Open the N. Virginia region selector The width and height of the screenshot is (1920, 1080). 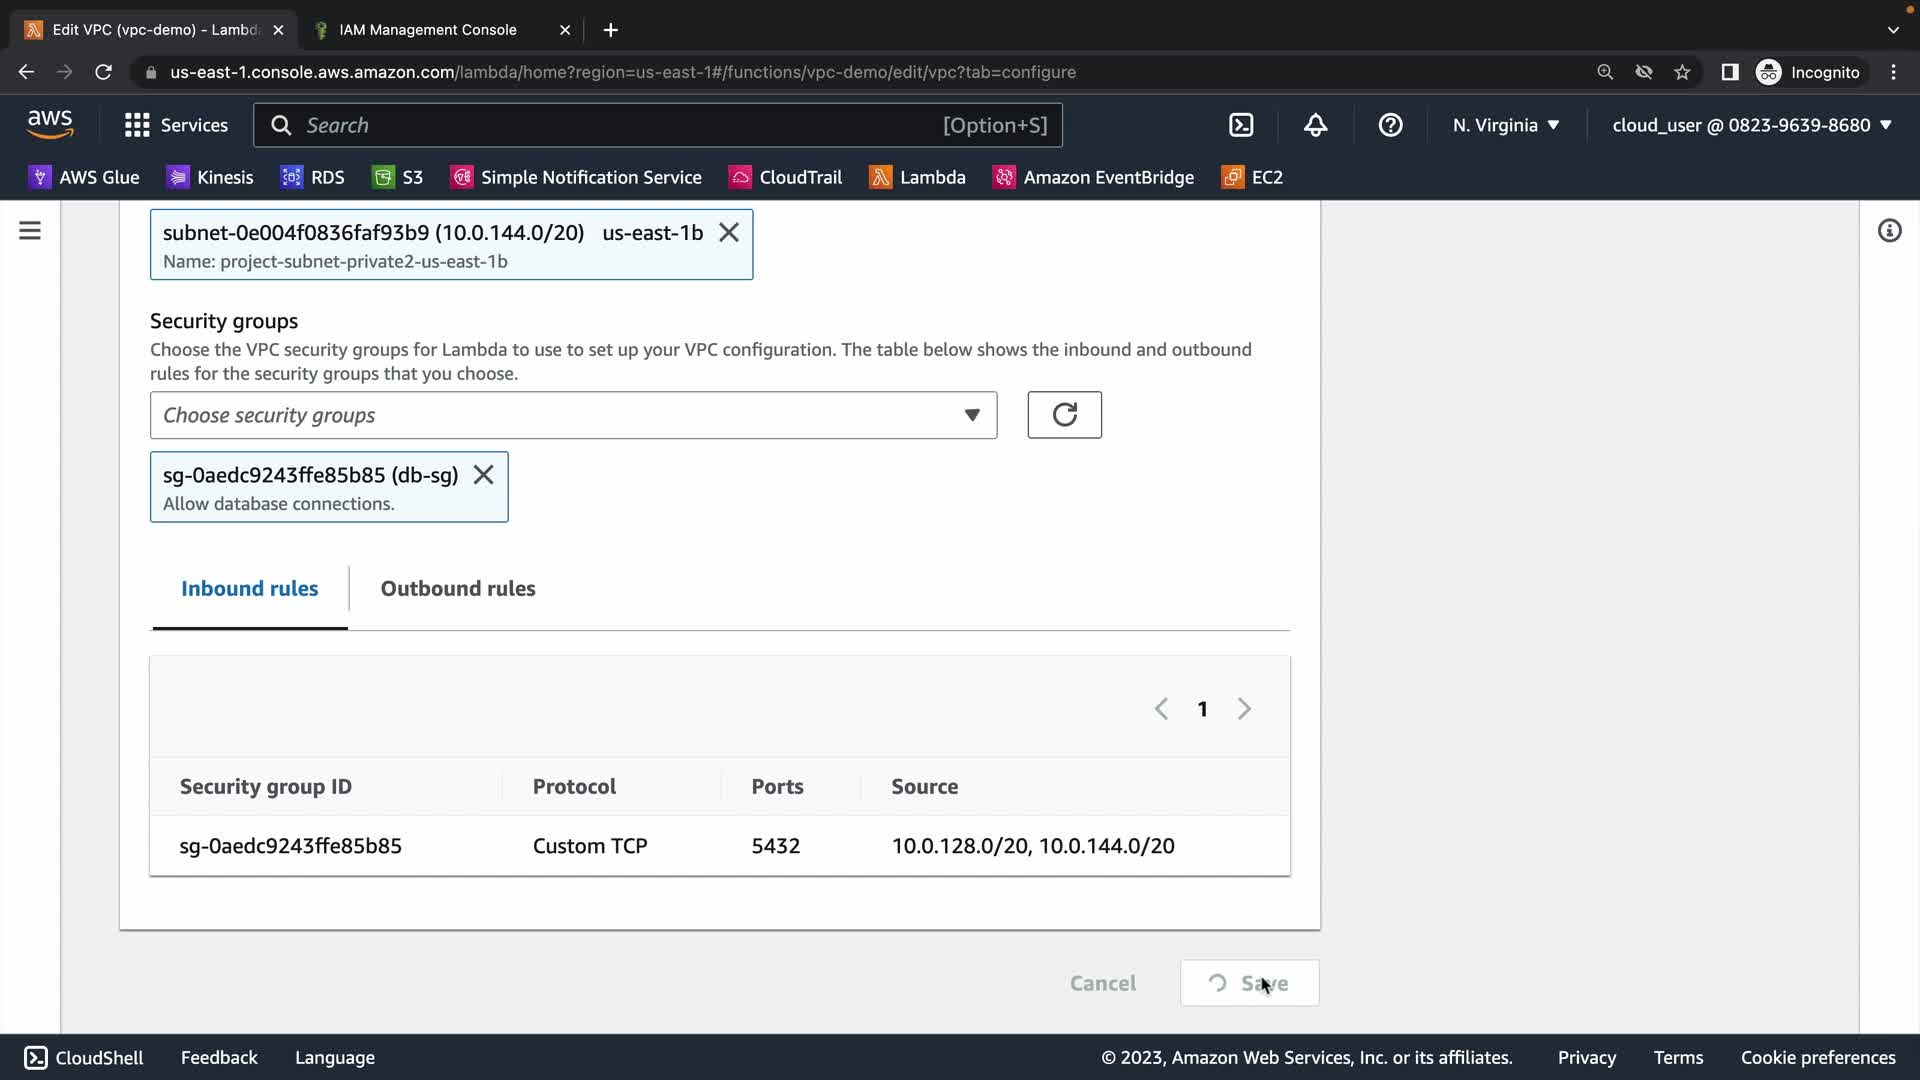(1505, 125)
